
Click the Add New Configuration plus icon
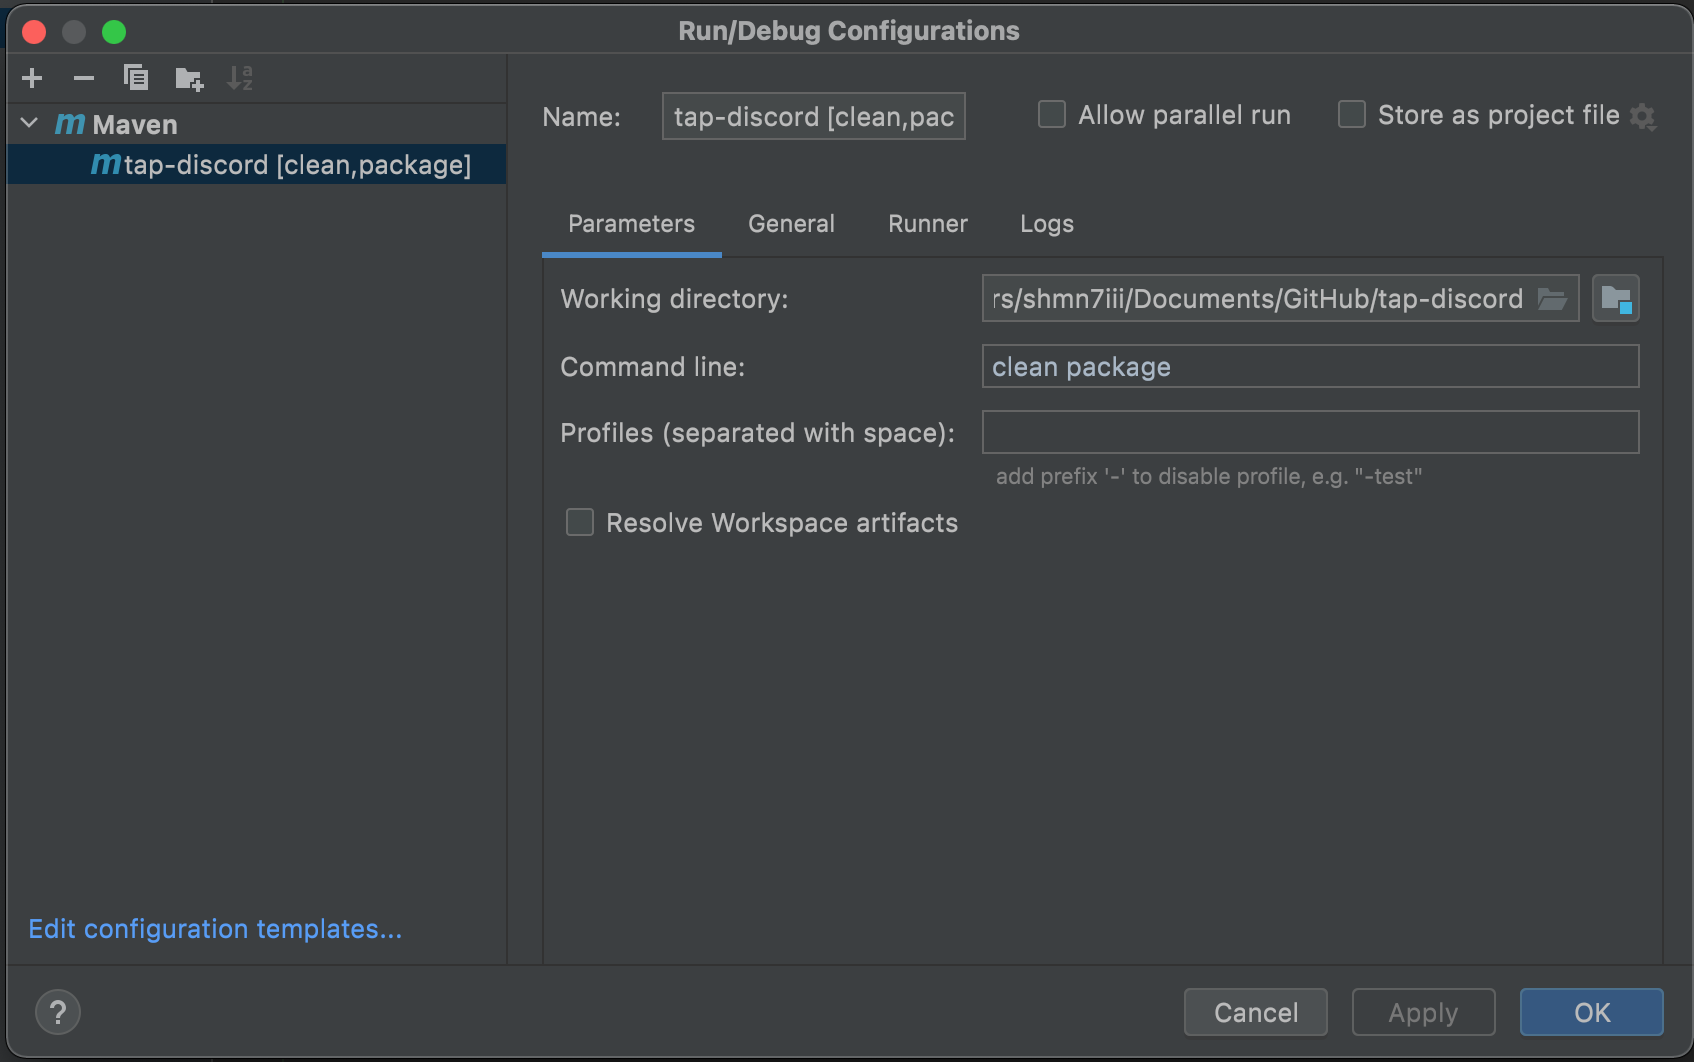pyautogui.click(x=32, y=78)
